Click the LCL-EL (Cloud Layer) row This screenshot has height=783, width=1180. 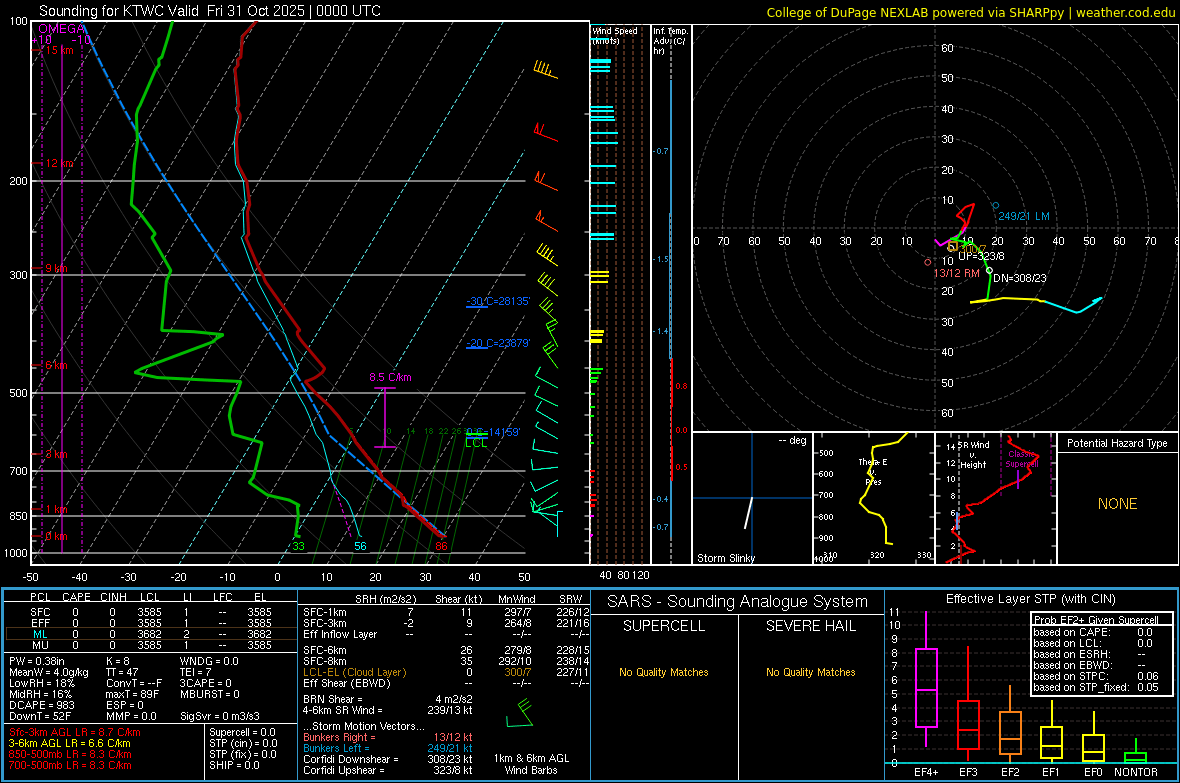point(446,672)
